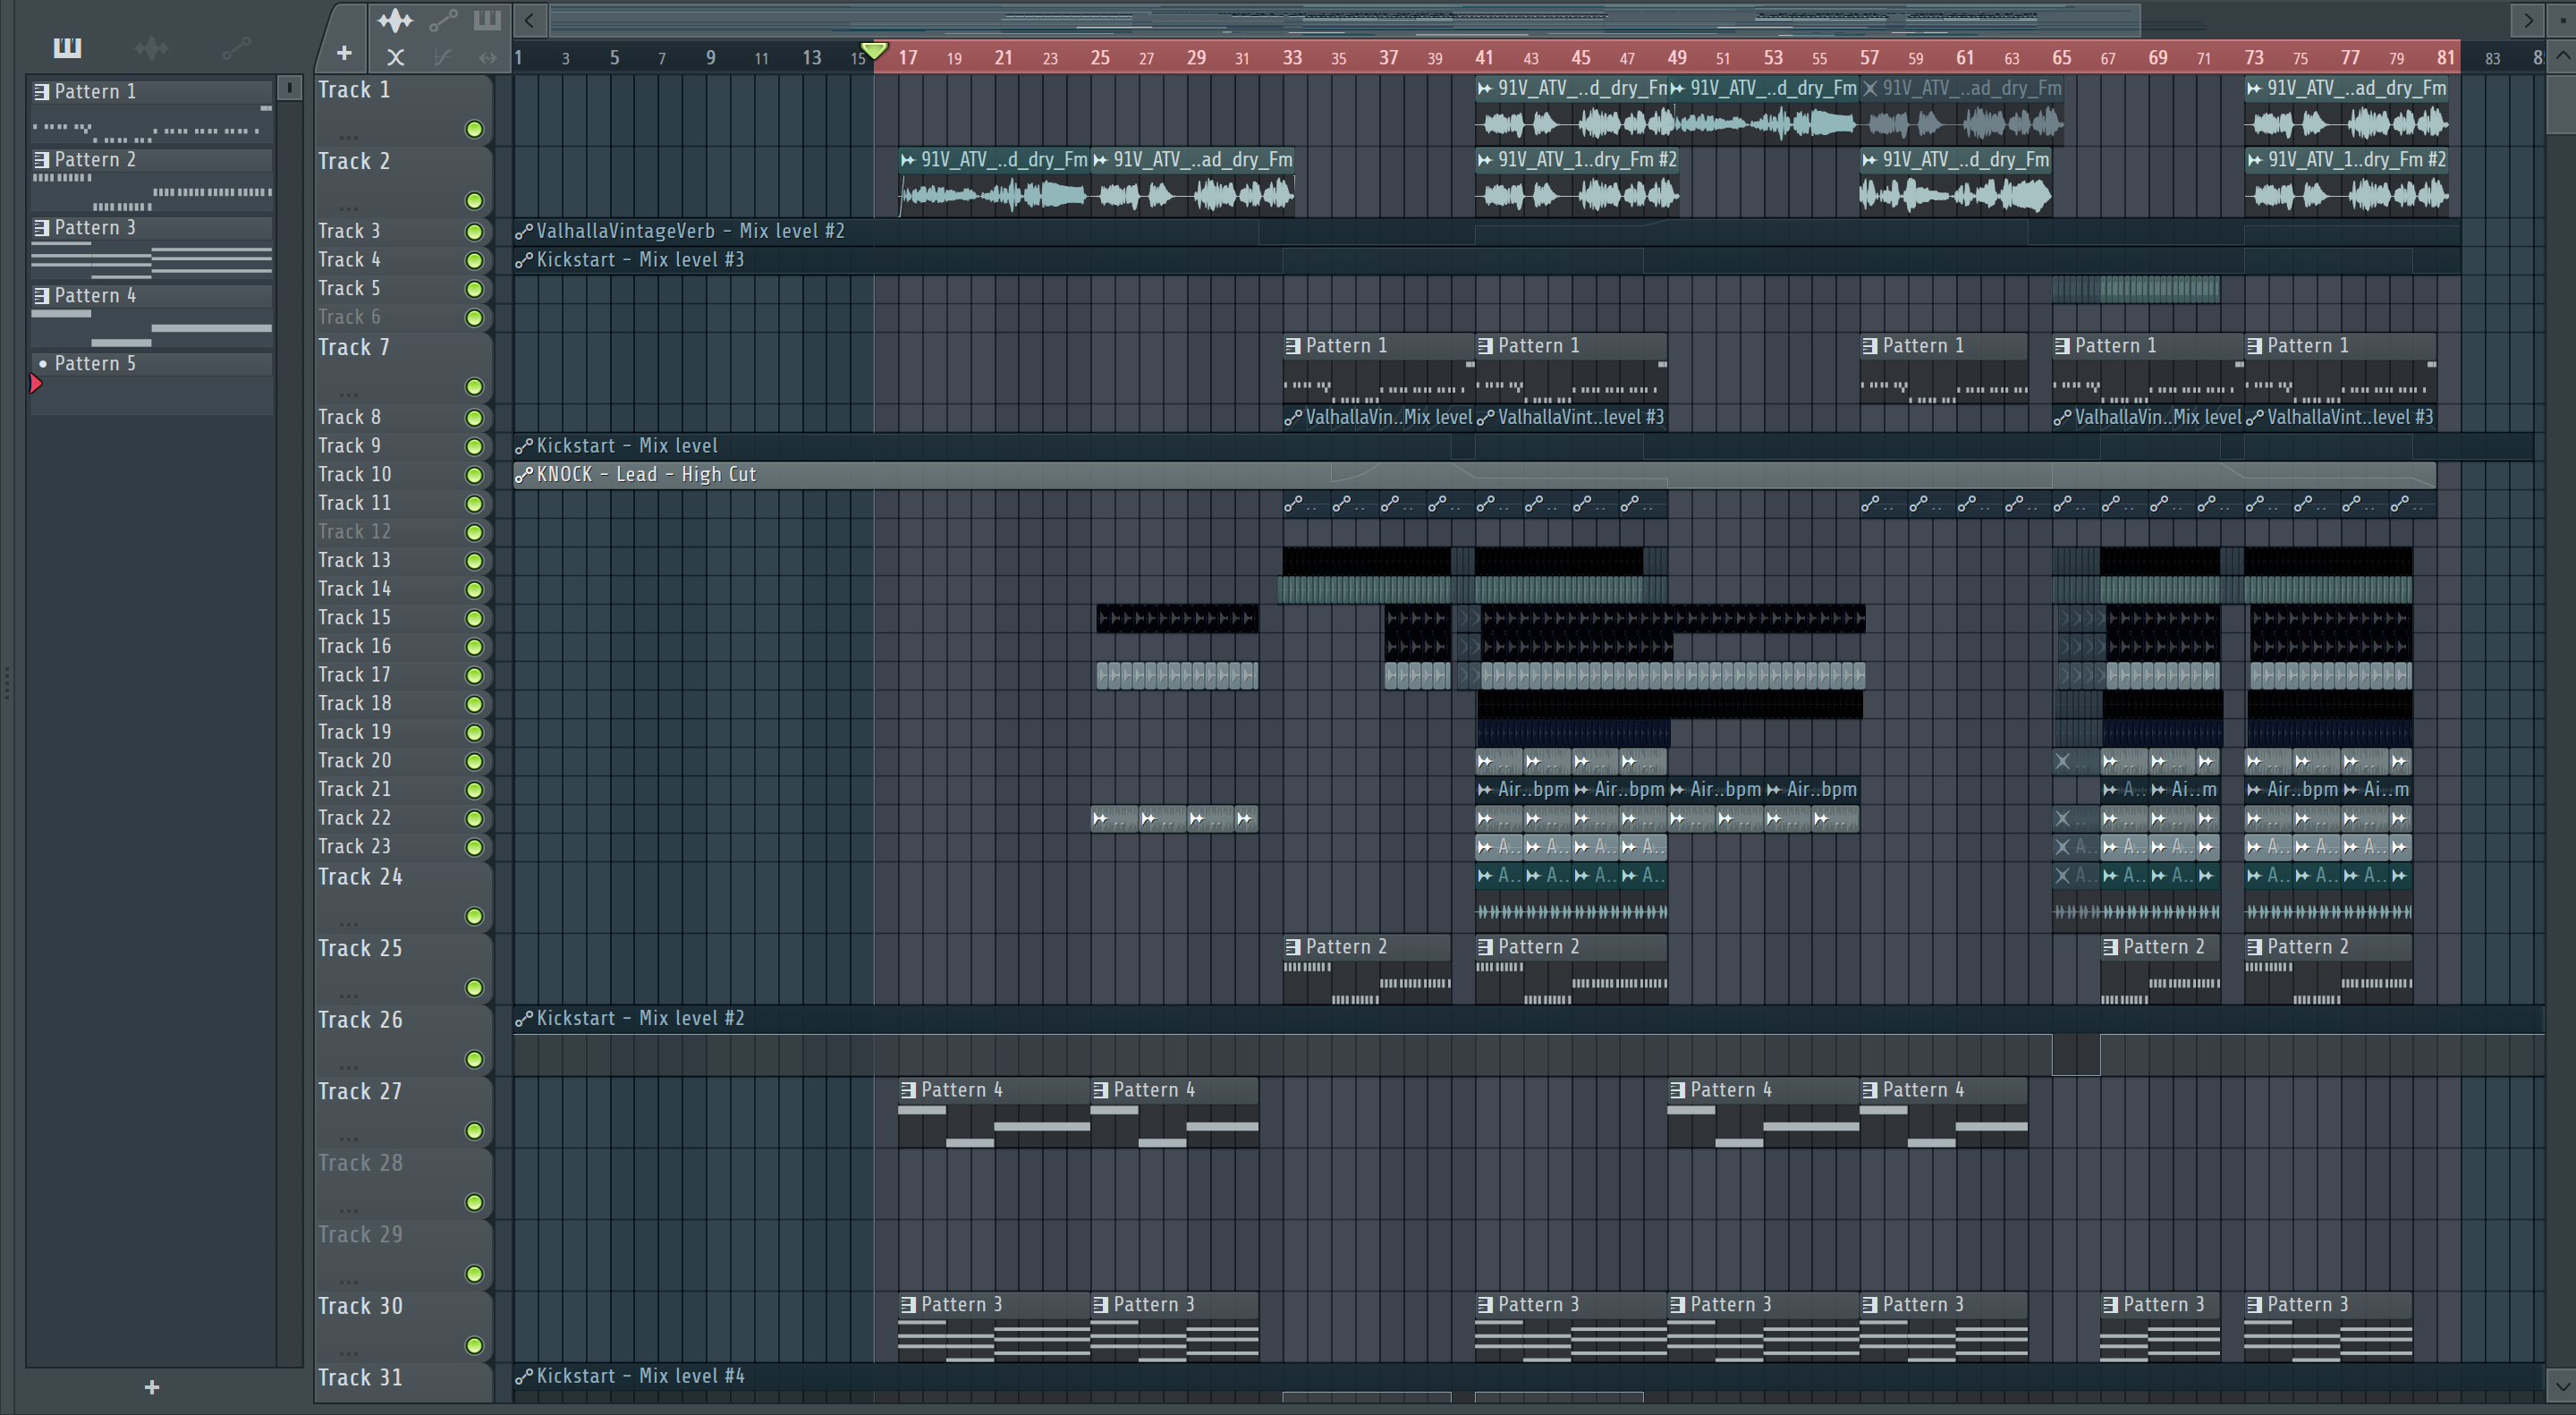Mute Track 24 with its green LED
The width and height of the screenshot is (2576, 1415).
pyautogui.click(x=474, y=917)
